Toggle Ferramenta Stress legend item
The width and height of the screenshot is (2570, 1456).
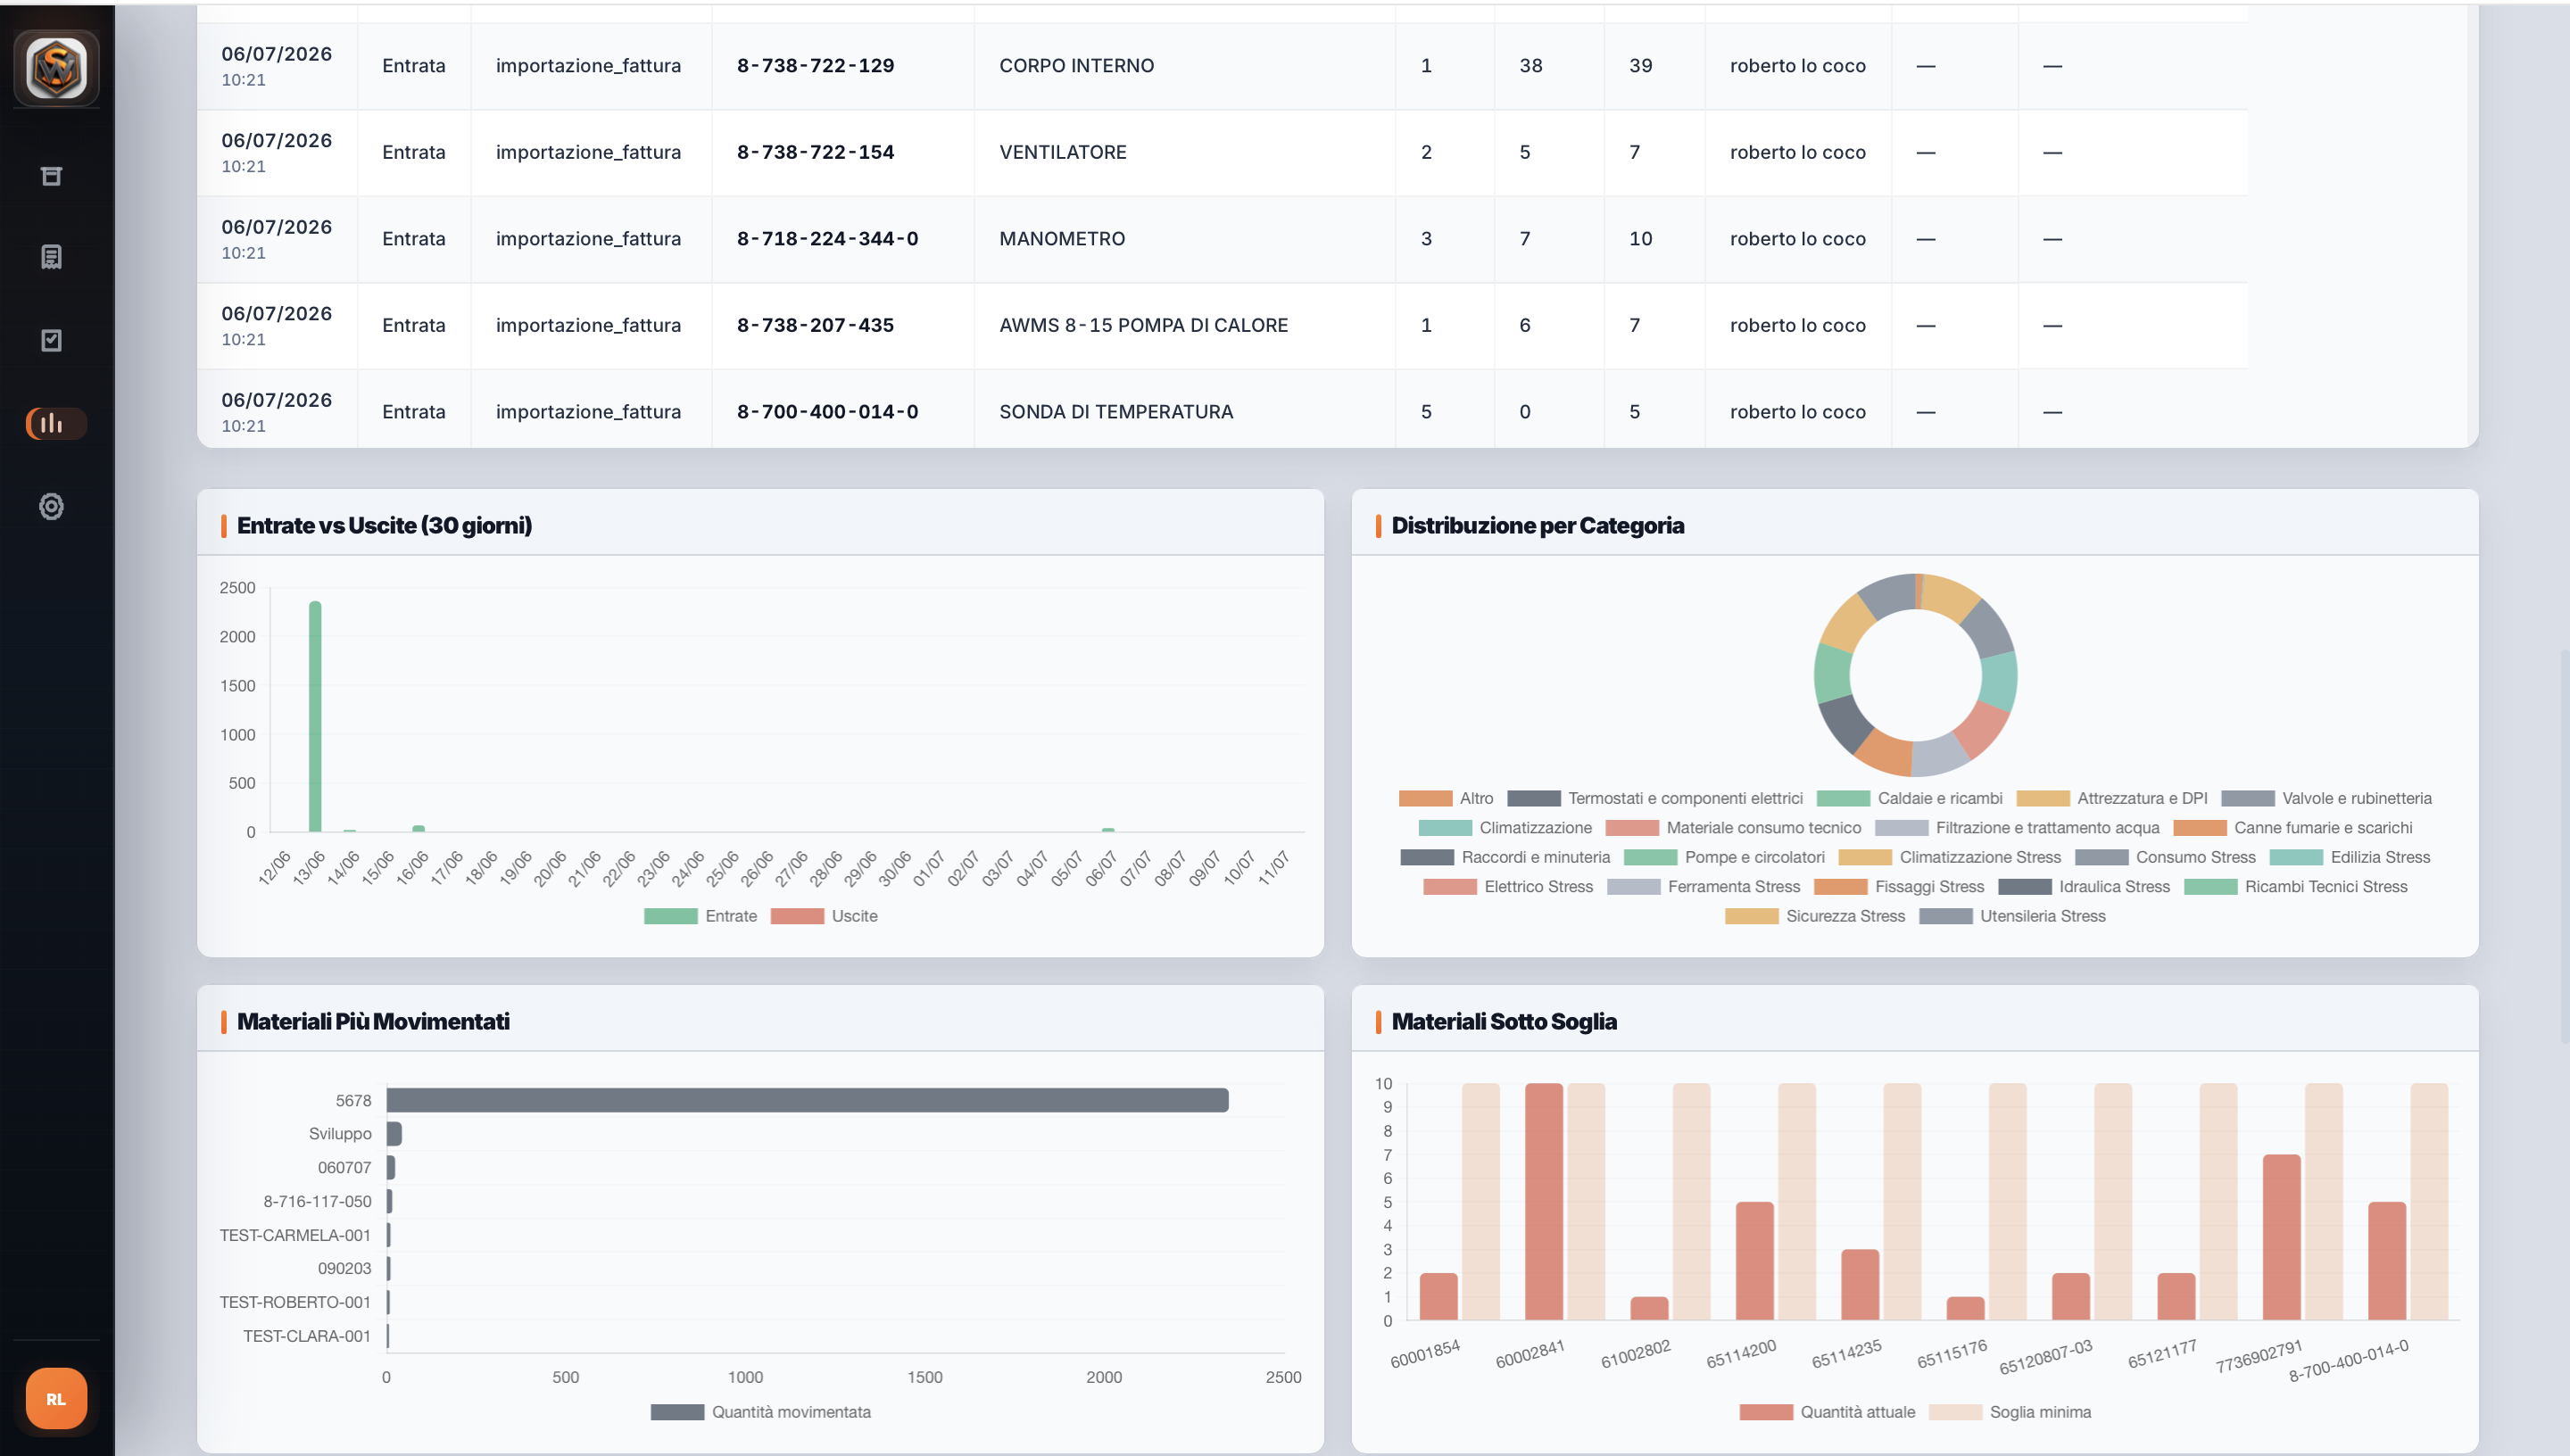pos(1703,887)
